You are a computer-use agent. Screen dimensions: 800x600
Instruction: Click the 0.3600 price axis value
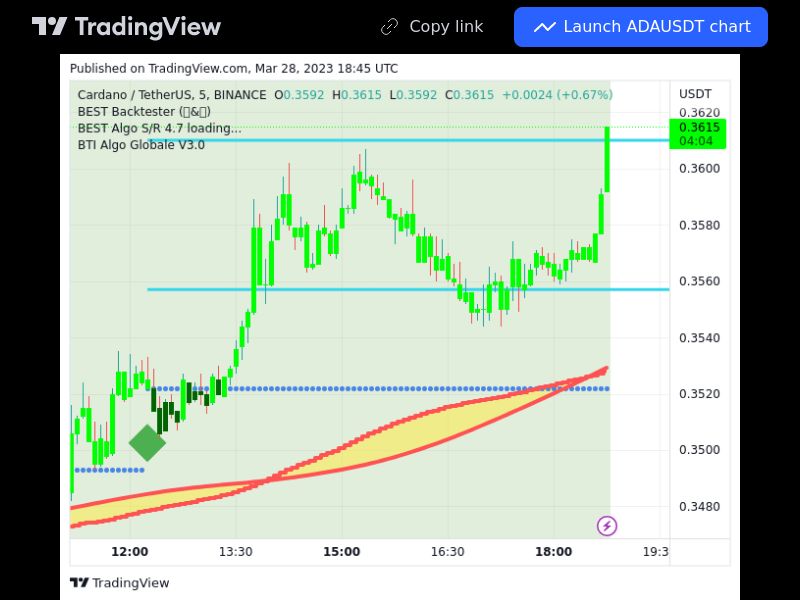[x=699, y=168]
